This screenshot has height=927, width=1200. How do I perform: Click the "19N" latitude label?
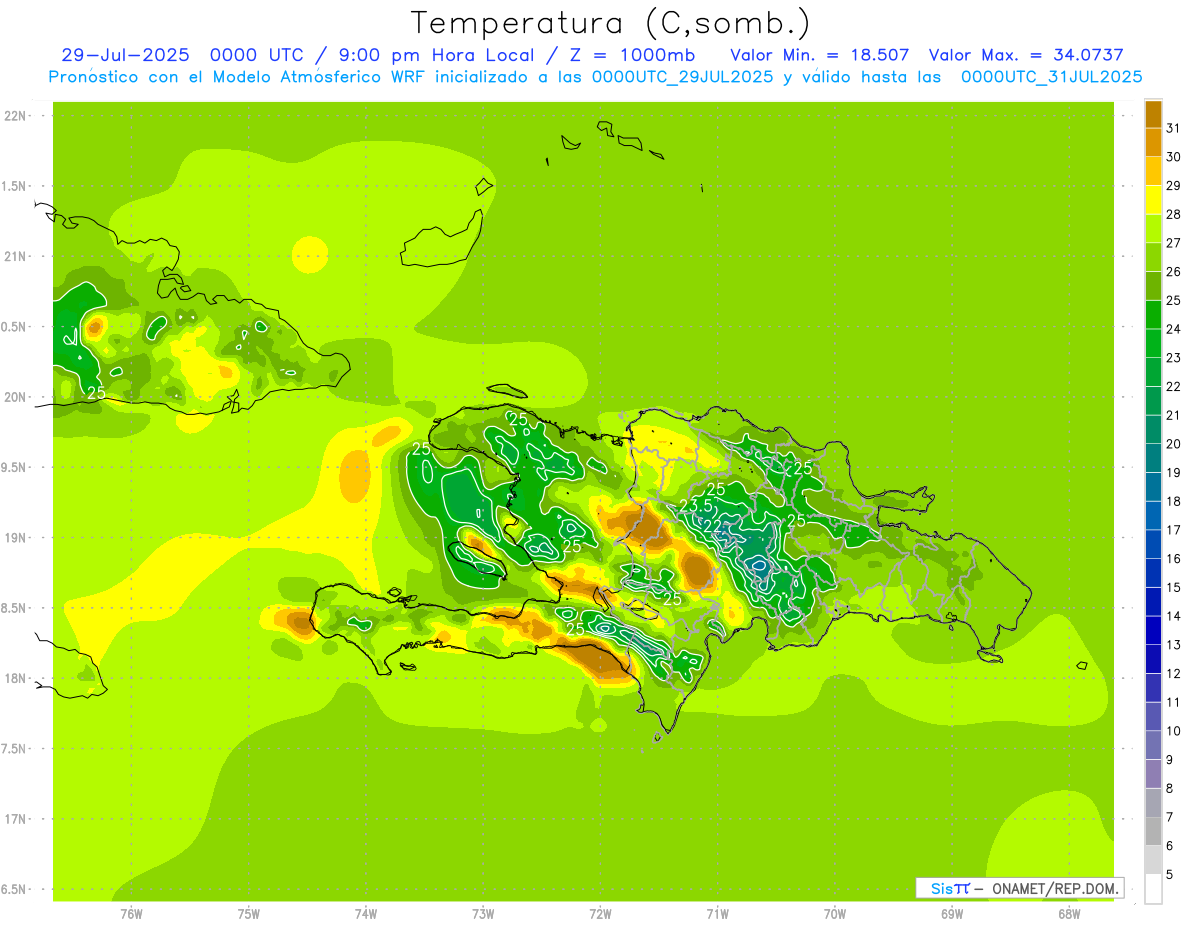(16, 538)
